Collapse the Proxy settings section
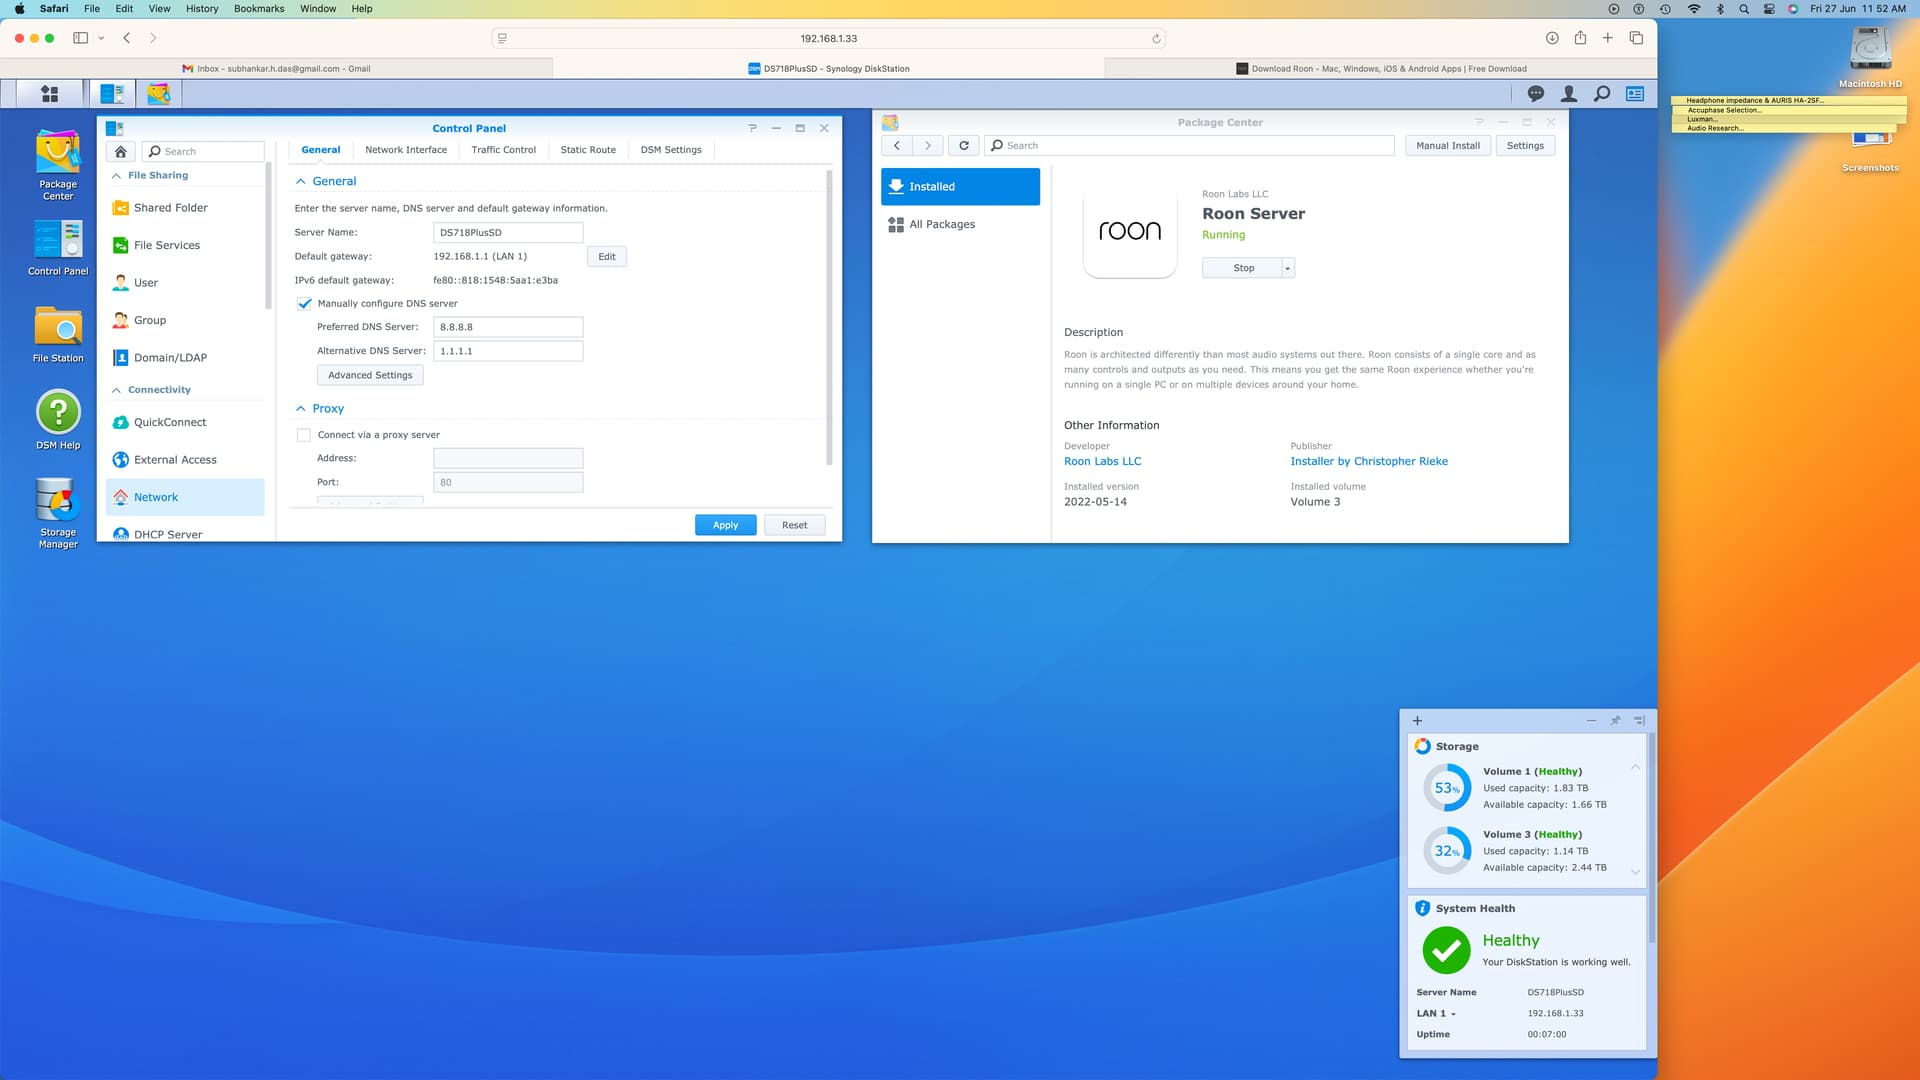 coord(301,409)
